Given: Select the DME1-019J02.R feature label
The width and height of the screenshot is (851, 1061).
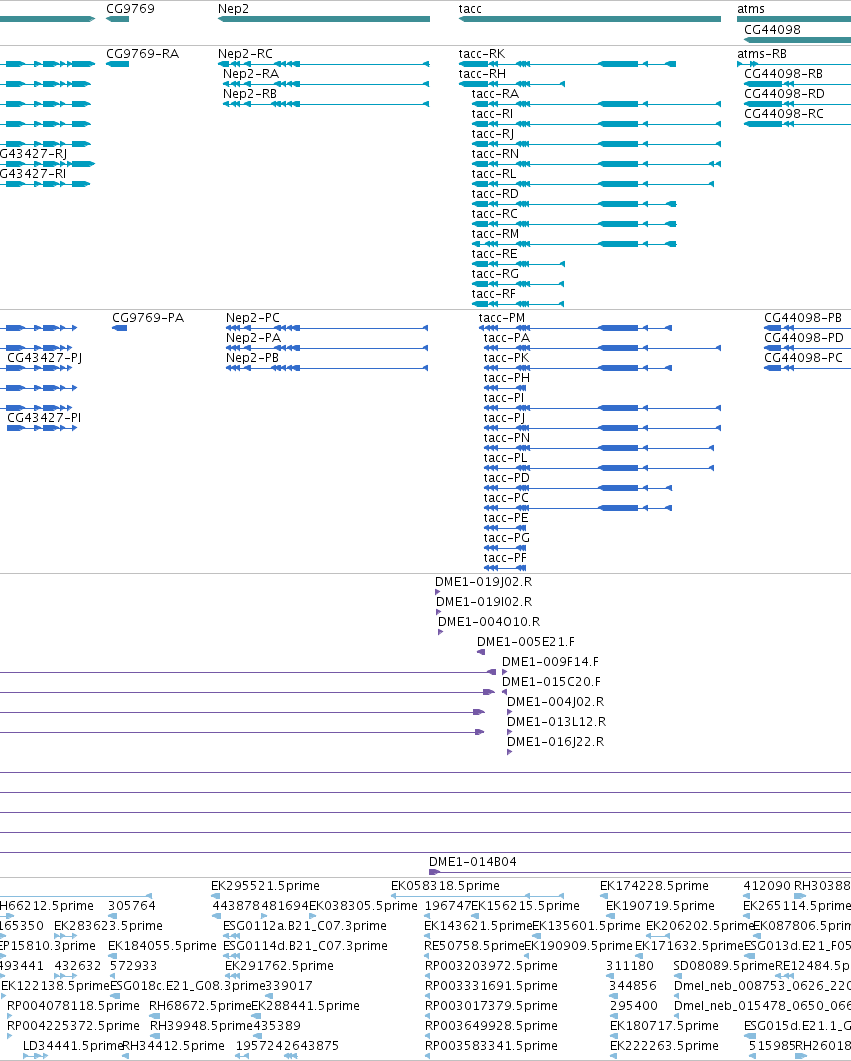Looking at the screenshot, I should point(484,581).
